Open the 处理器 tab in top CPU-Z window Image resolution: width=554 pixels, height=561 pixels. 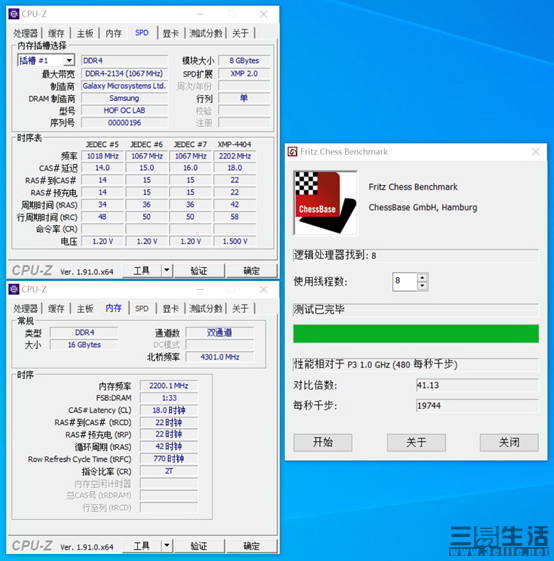click(25, 34)
